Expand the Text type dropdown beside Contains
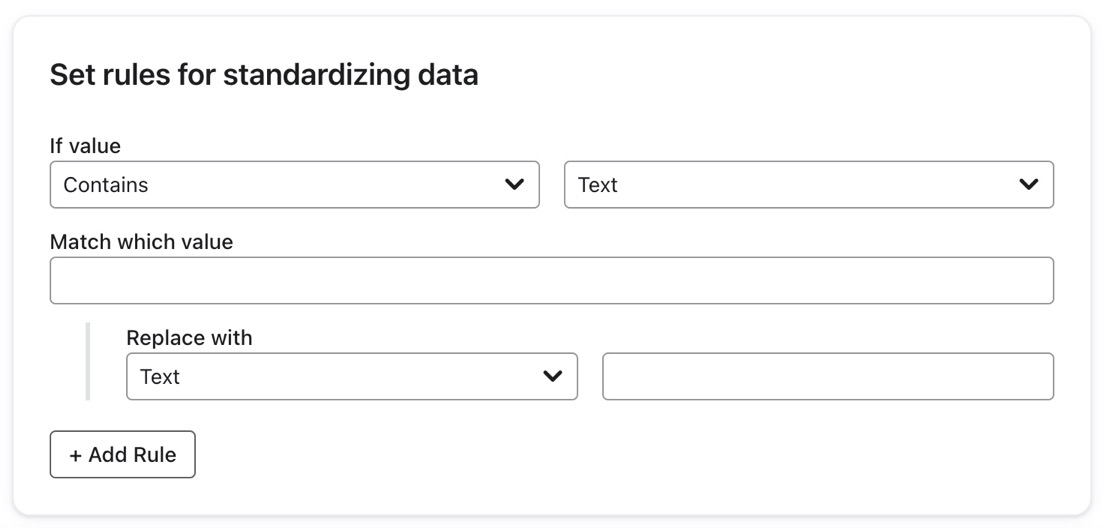Screen dimensions: 1110x528 [x=808, y=185]
